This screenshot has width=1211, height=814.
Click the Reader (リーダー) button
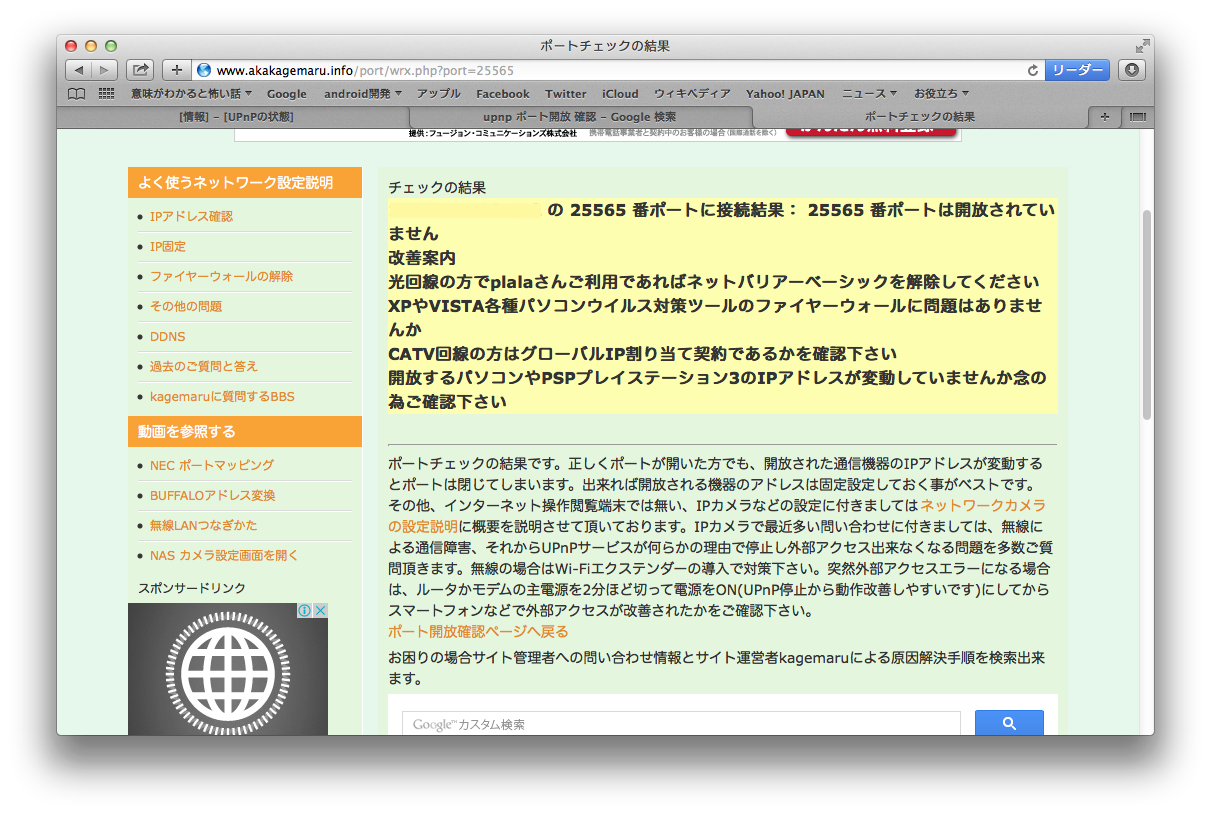tap(1077, 70)
